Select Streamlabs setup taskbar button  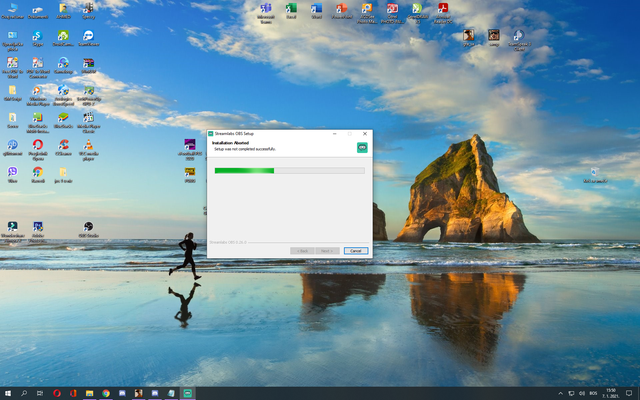[x=187, y=393]
